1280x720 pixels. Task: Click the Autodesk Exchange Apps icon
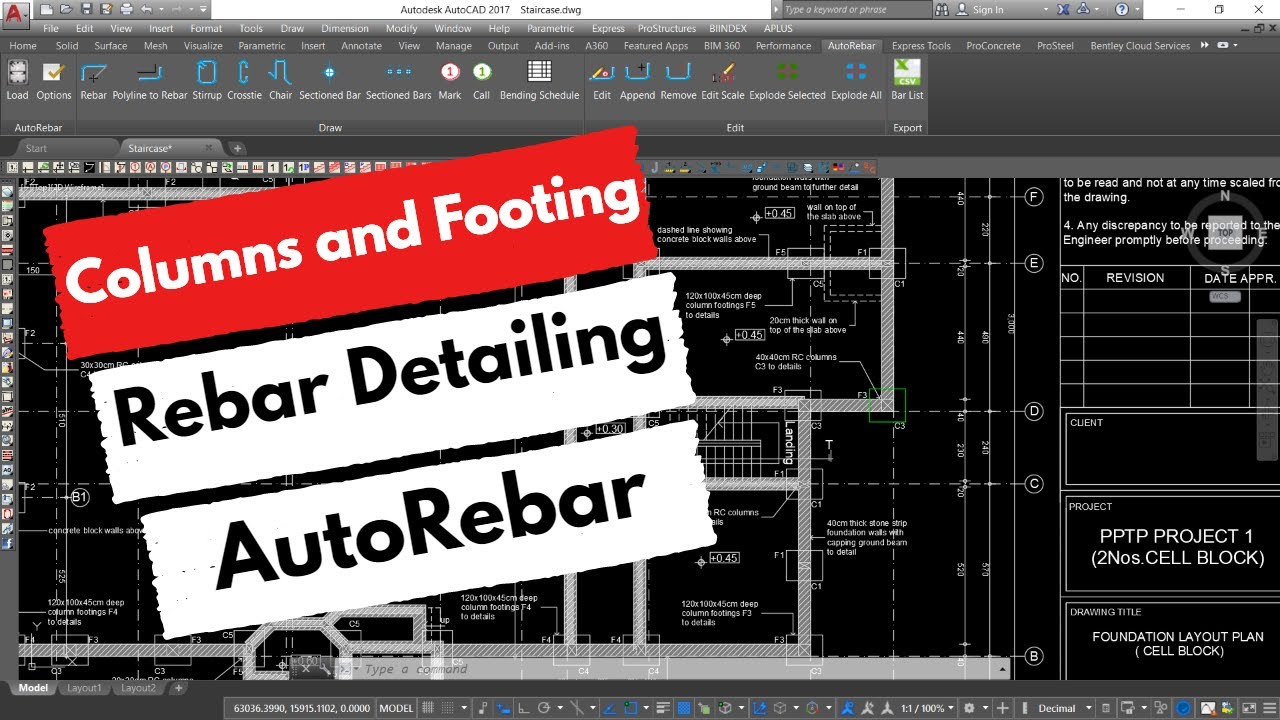1062,10
